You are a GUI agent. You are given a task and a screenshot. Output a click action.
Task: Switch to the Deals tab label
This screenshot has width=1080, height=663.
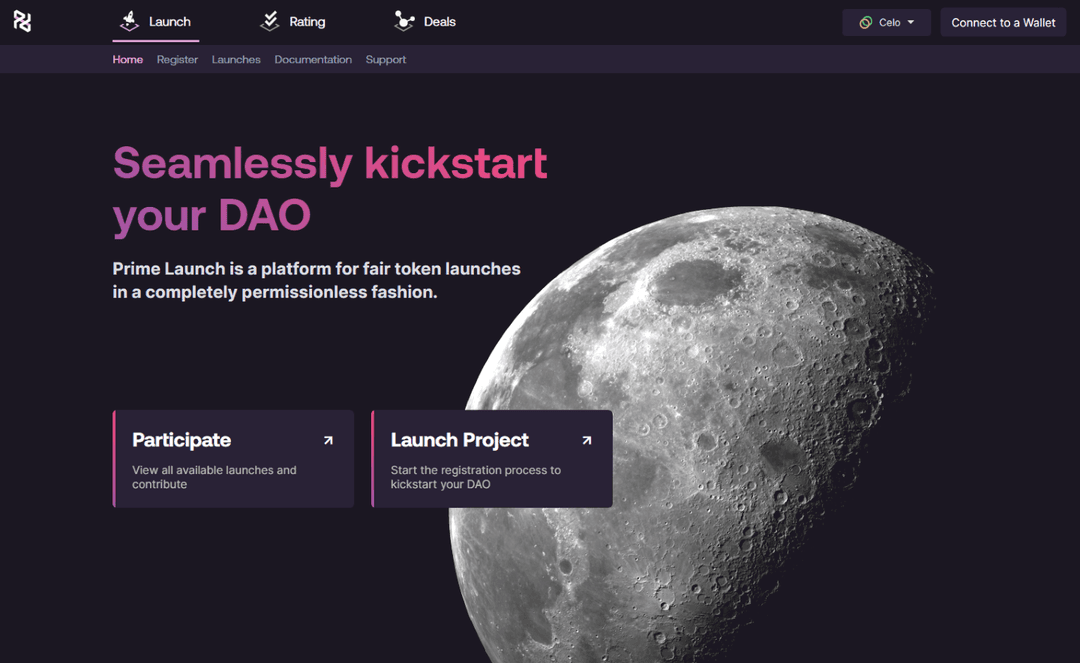pos(439,21)
